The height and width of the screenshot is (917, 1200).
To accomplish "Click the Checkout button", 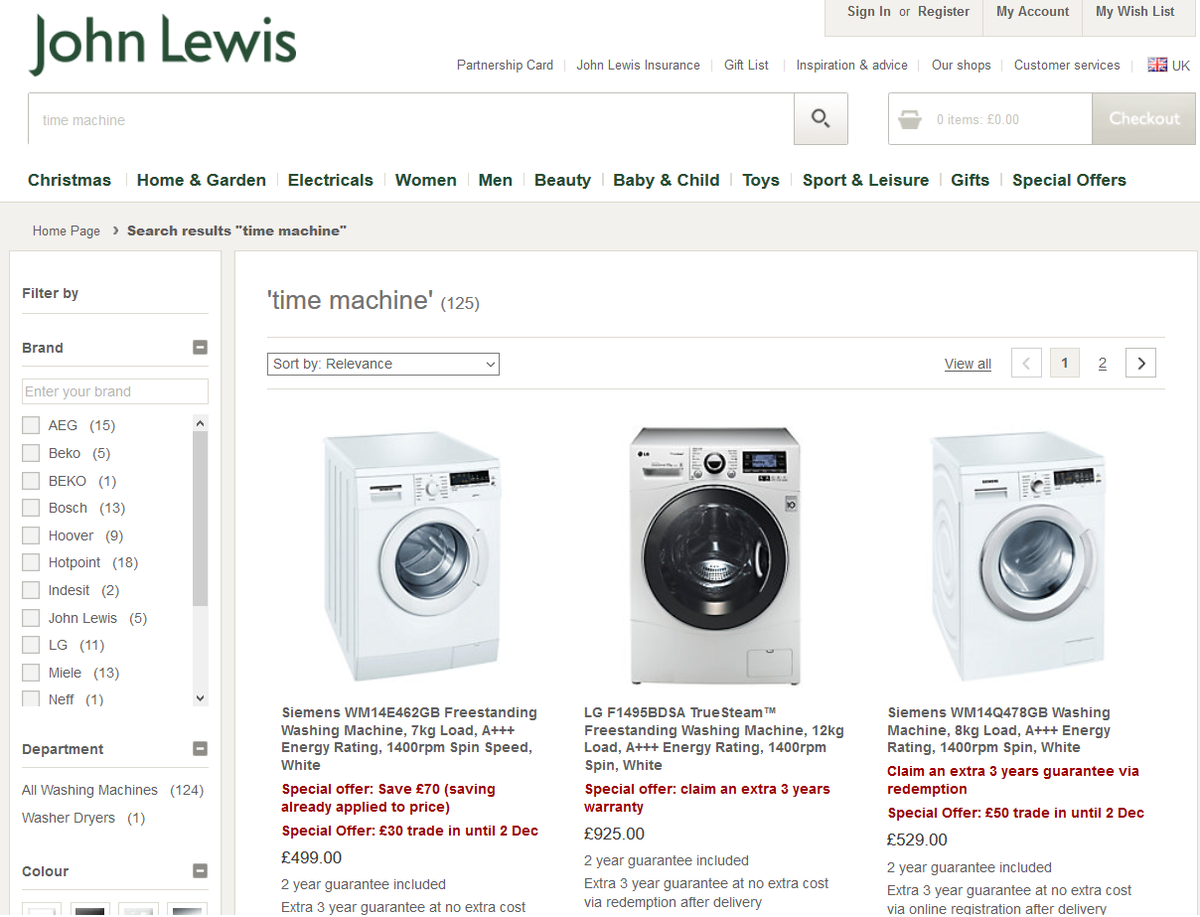I will pyautogui.click(x=1144, y=119).
